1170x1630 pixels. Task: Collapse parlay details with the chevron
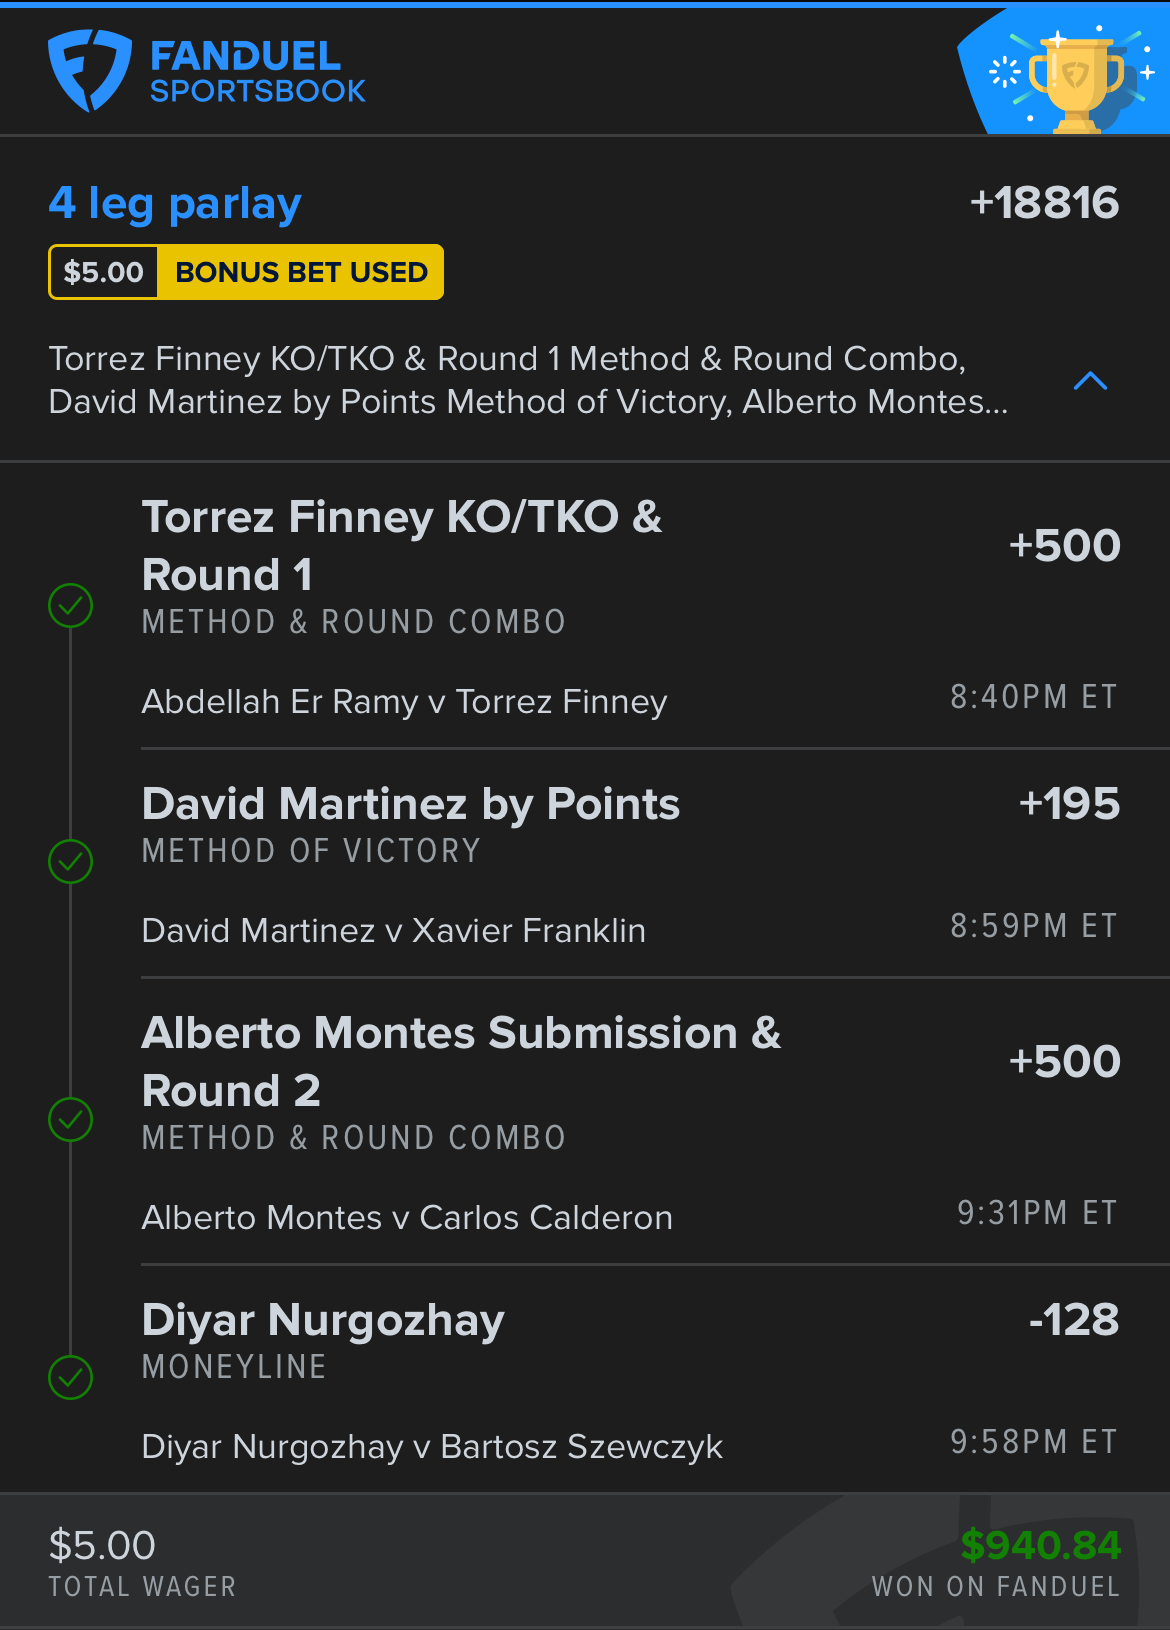point(1090,381)
